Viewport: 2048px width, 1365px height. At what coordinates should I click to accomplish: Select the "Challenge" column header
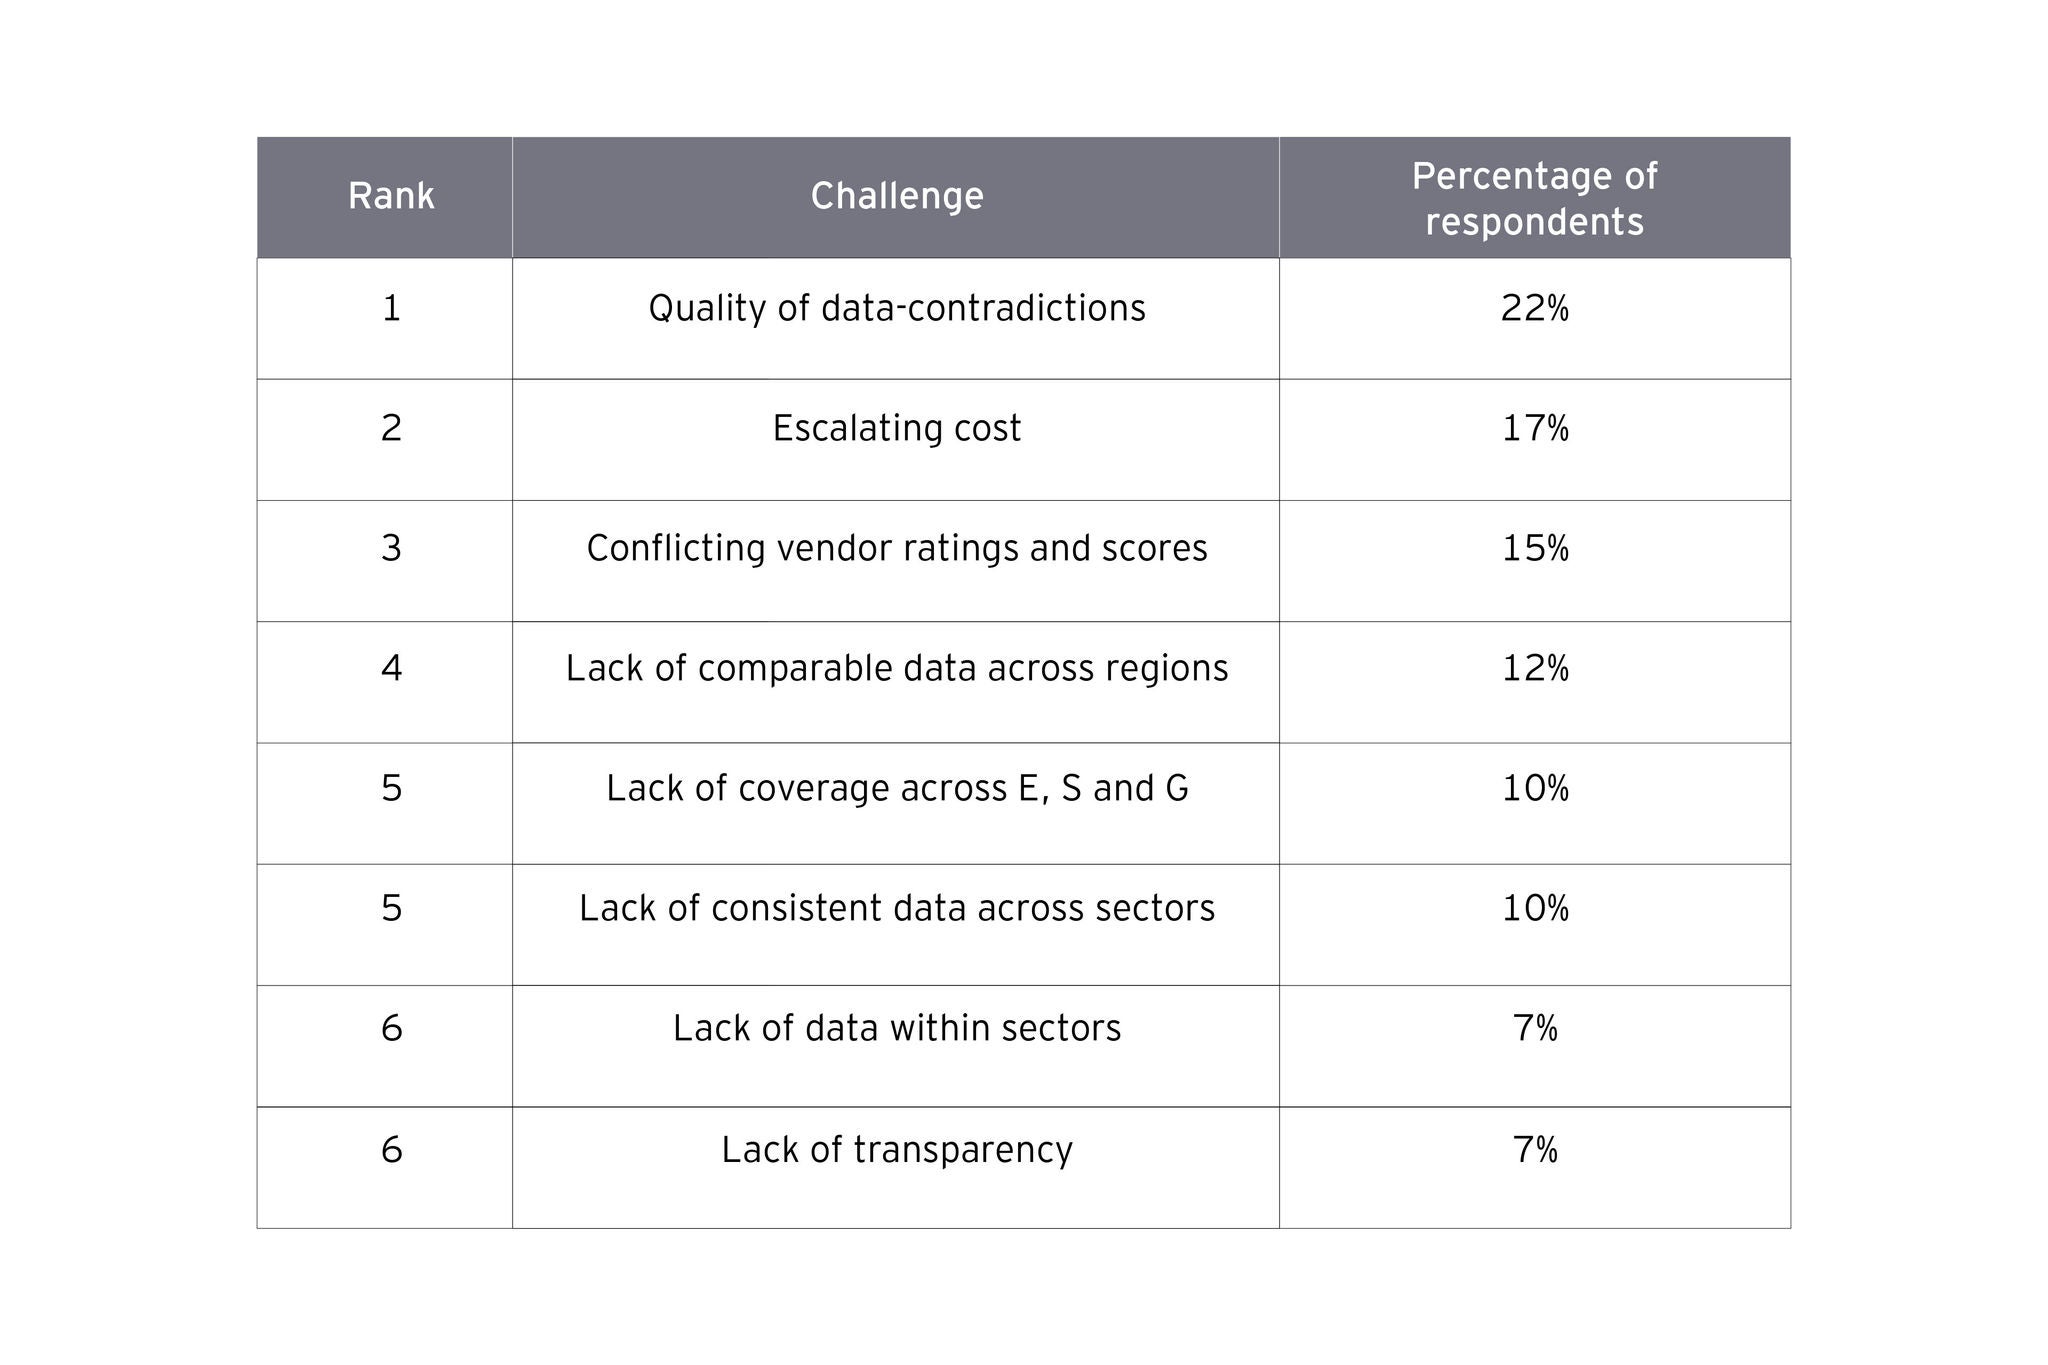click(x=896, y=196)
